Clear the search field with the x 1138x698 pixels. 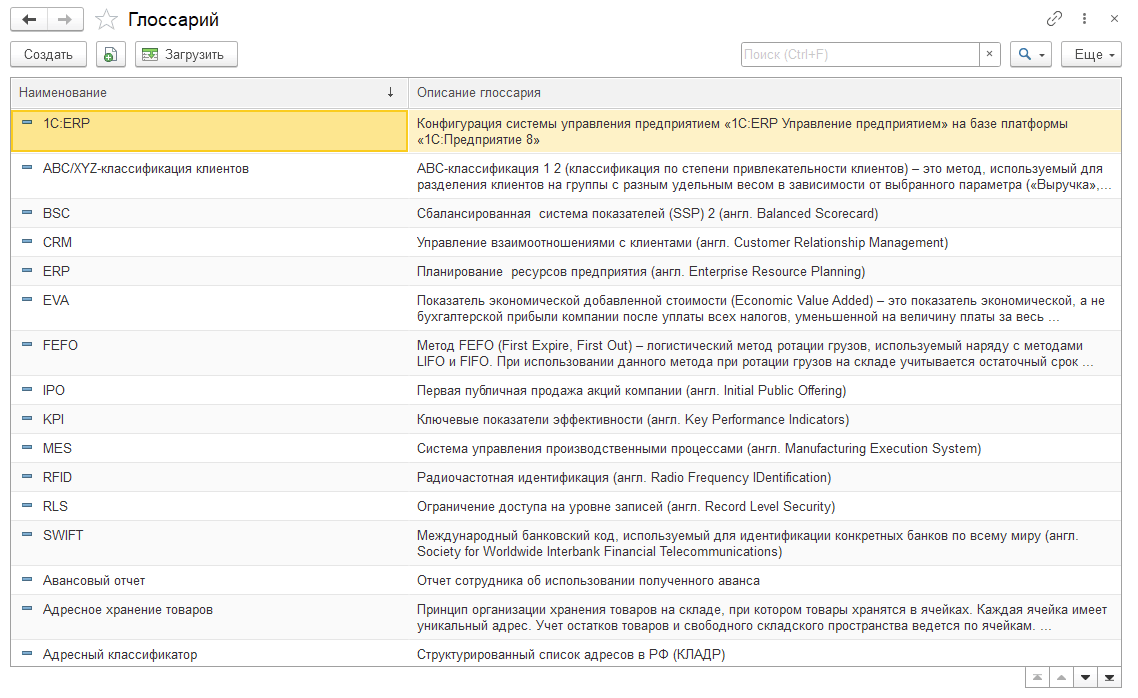click(990, 55)
